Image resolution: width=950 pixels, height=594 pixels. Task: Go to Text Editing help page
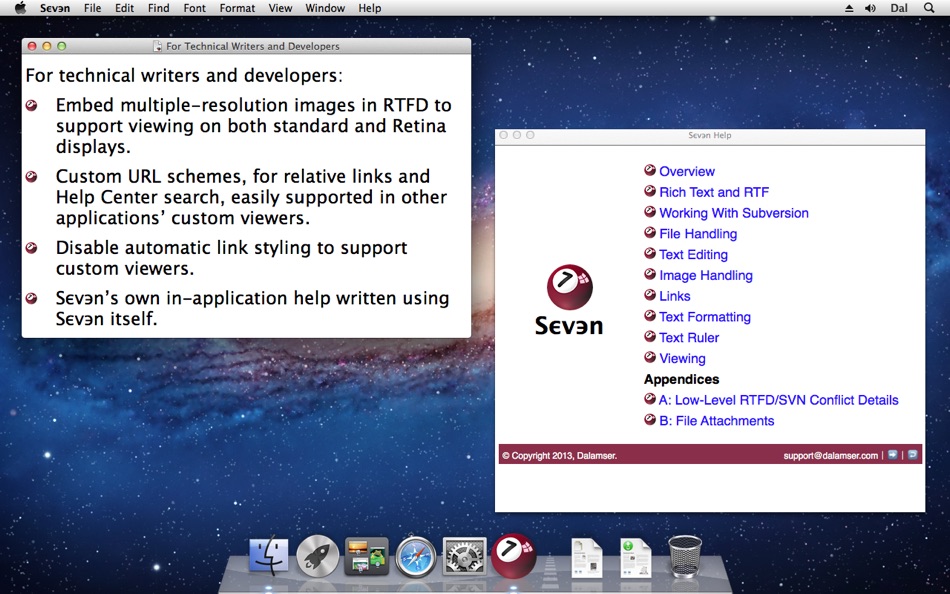(693, 255)
